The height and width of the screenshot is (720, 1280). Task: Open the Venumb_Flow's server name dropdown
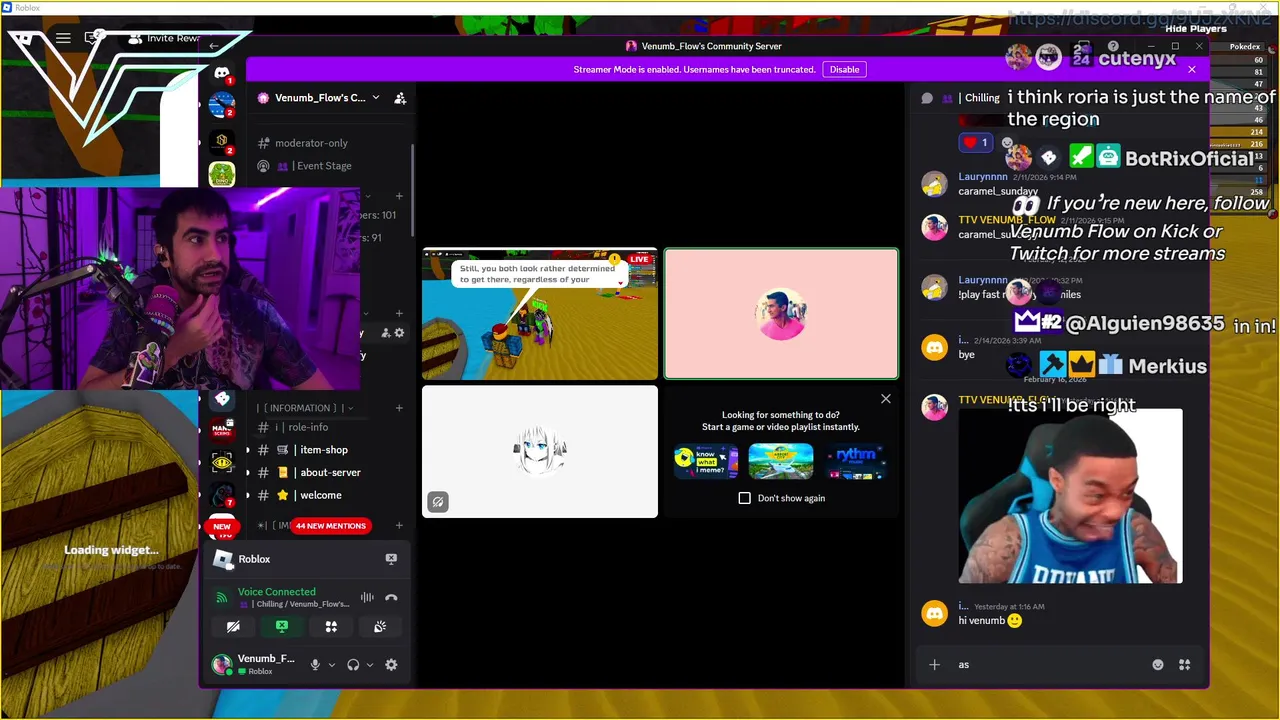click(x=319, y=98)
